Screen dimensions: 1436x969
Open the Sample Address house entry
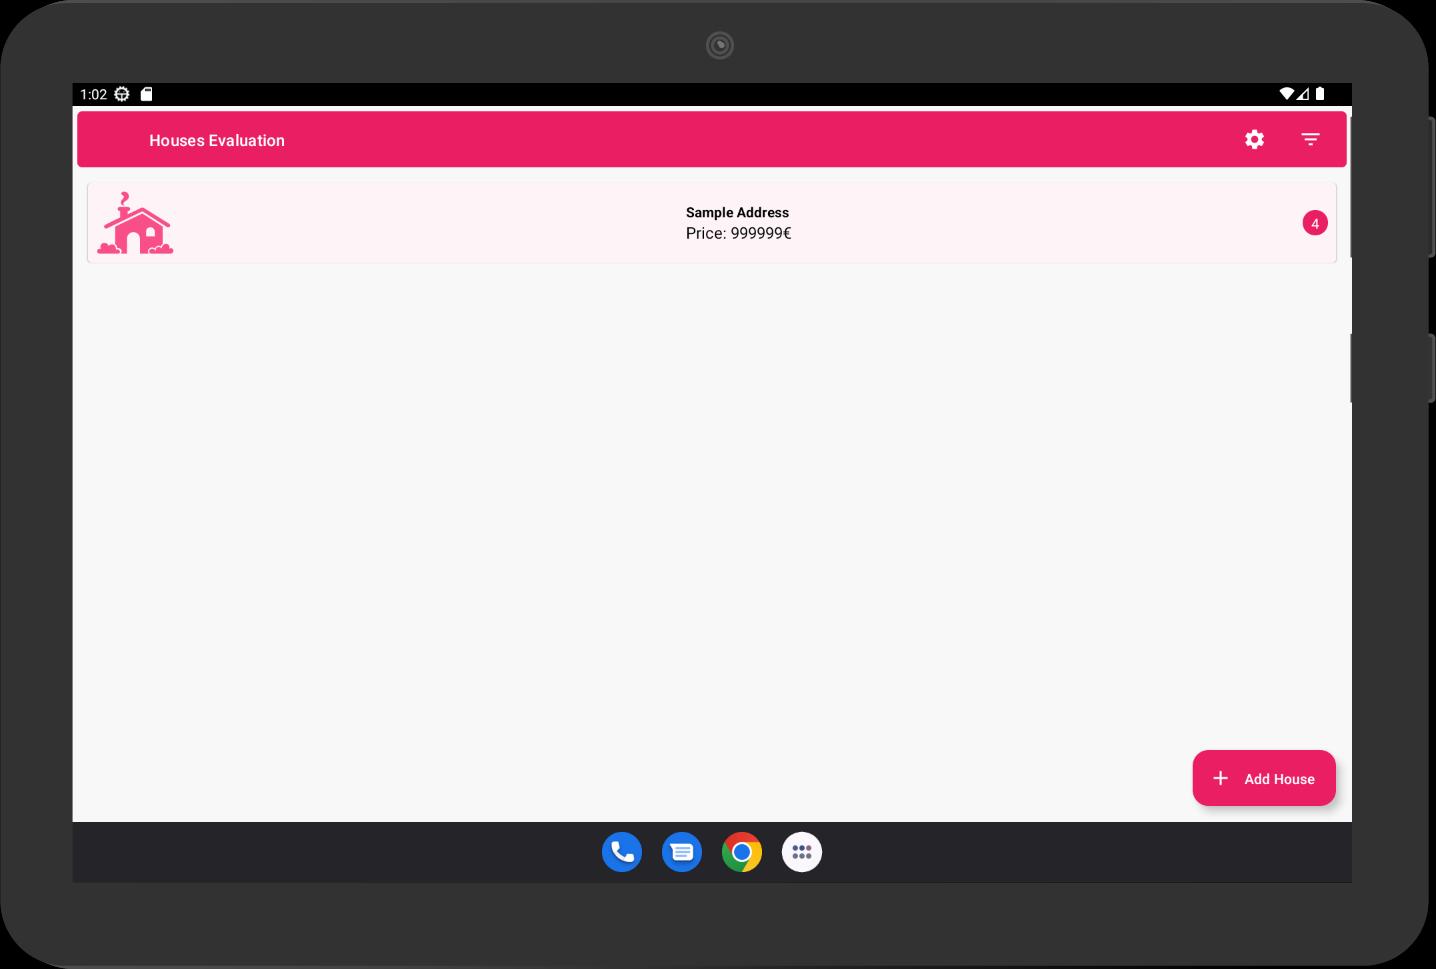(x=712, y=223)
